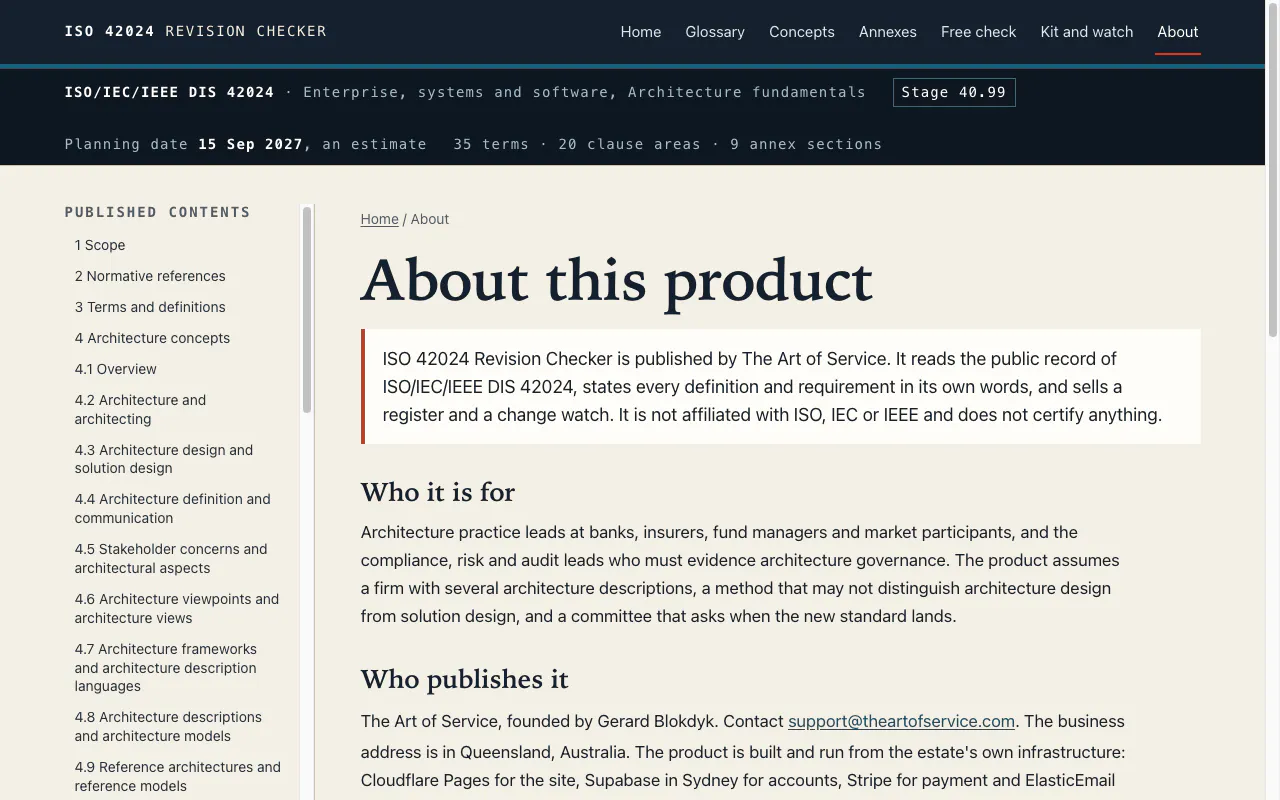Open the Free check page
Image resolution: width=1280 pixels, height=800 pixels.
pos(978,32)
